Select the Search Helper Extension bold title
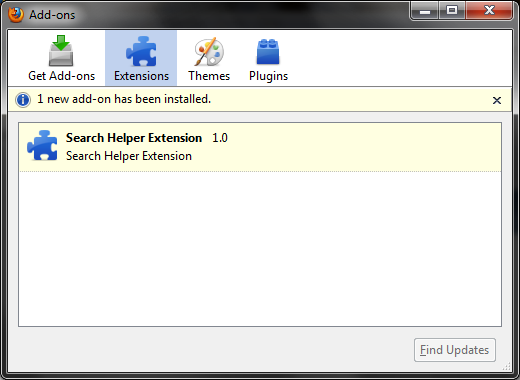Image resolution: width=520 pixels, height=380 pixels. click(134, 138)
